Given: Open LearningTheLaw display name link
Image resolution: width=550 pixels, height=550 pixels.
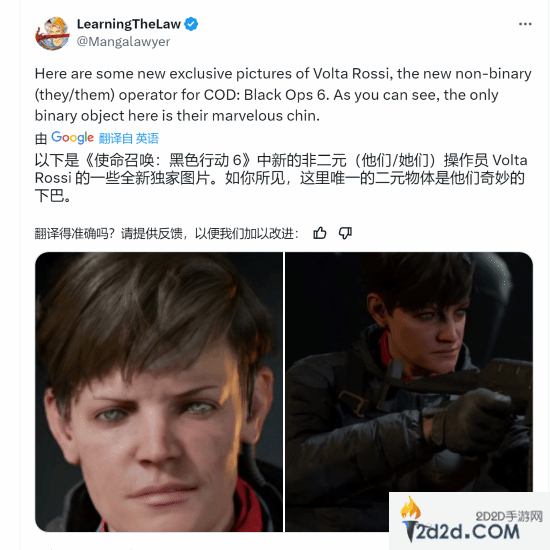Looking at the screenshot, I should pos(129,24).
